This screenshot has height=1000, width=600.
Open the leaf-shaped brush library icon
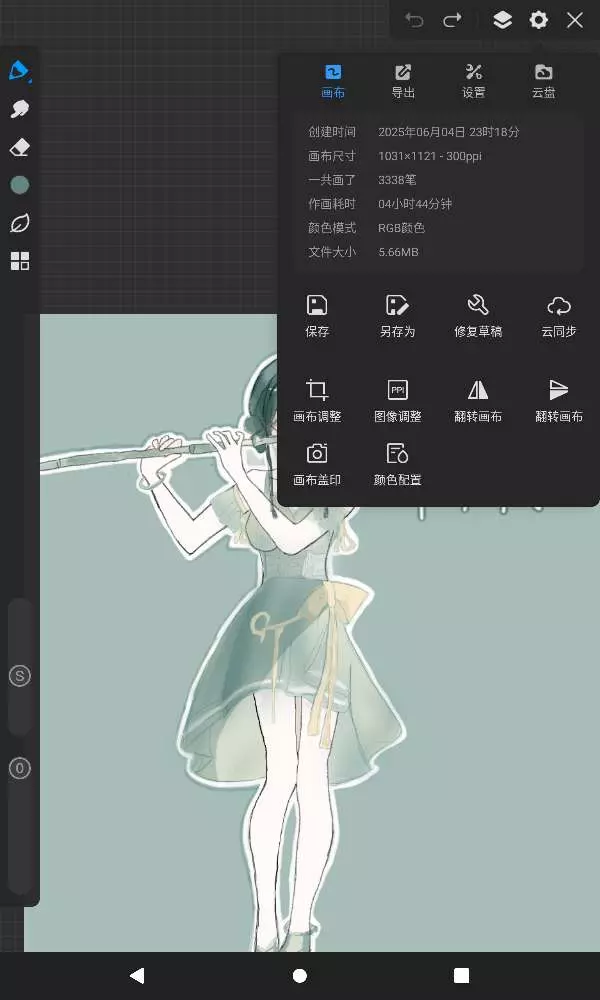[19, 223]
